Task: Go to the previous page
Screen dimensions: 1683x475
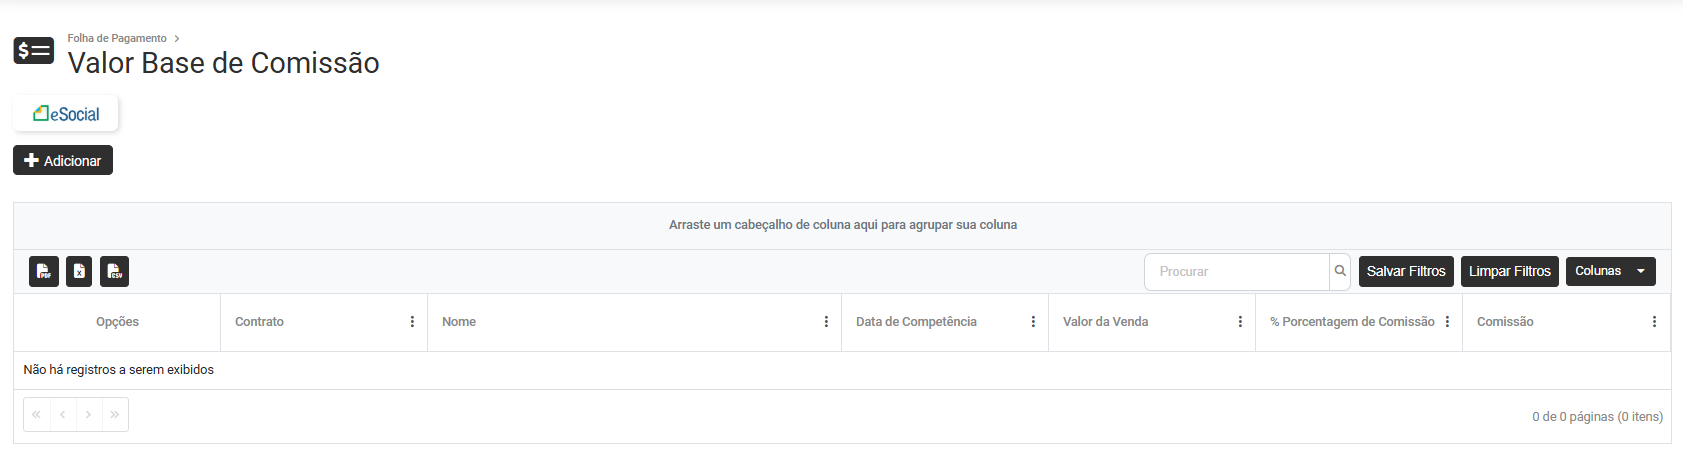Action: click(x=62, y=415)
